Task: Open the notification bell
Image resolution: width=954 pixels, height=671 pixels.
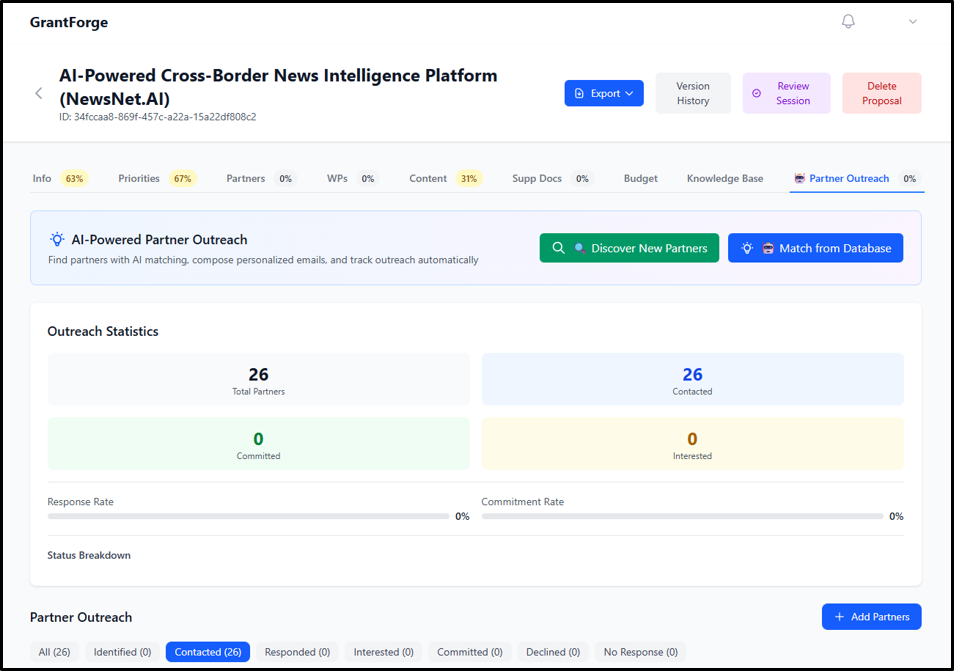Action: click(847, 21)
